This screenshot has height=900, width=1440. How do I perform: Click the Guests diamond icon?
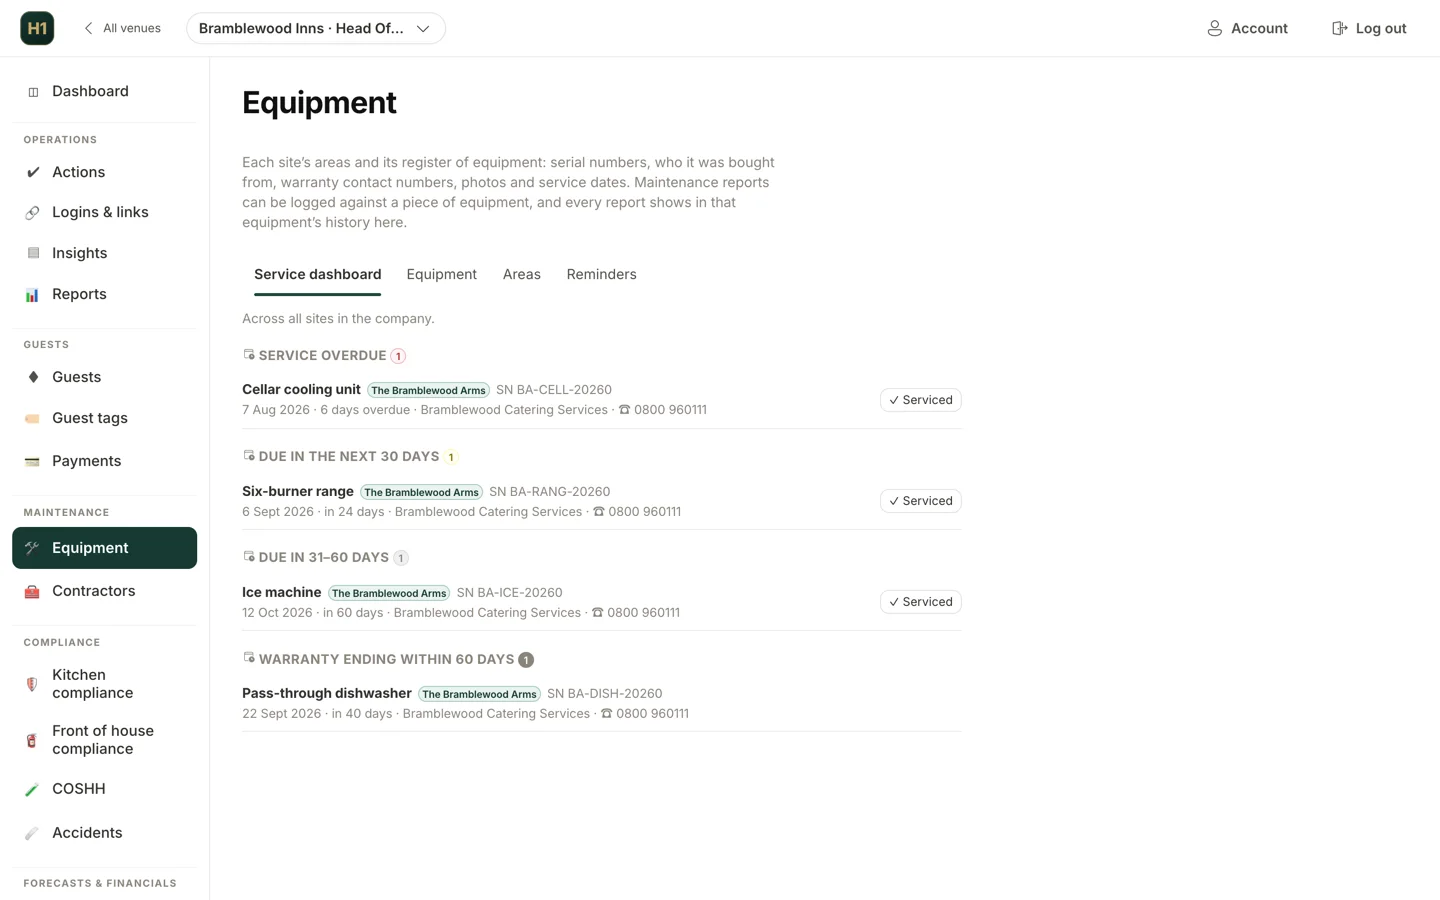click(33, 377)
